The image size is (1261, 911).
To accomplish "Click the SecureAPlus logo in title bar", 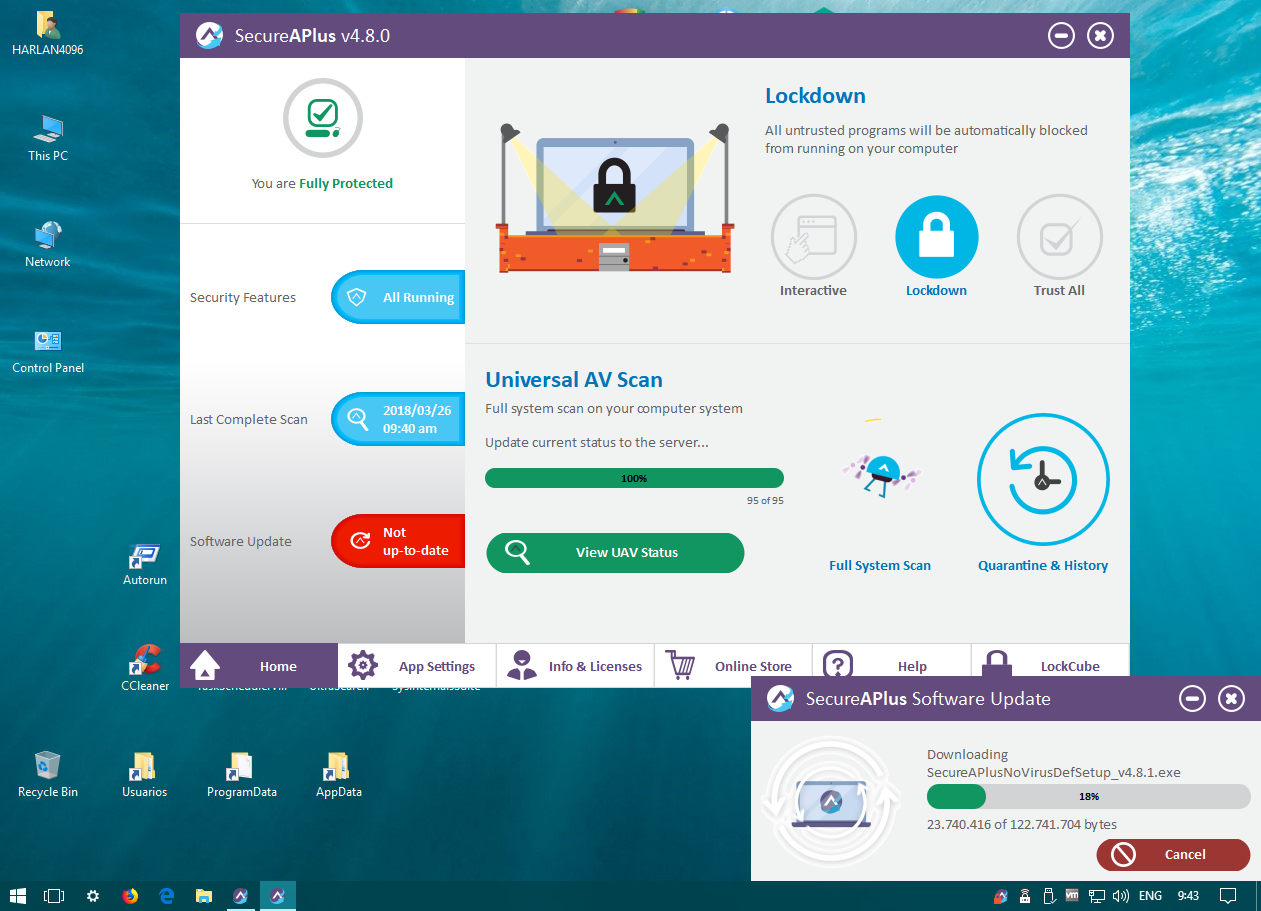I will pos(209,36).
